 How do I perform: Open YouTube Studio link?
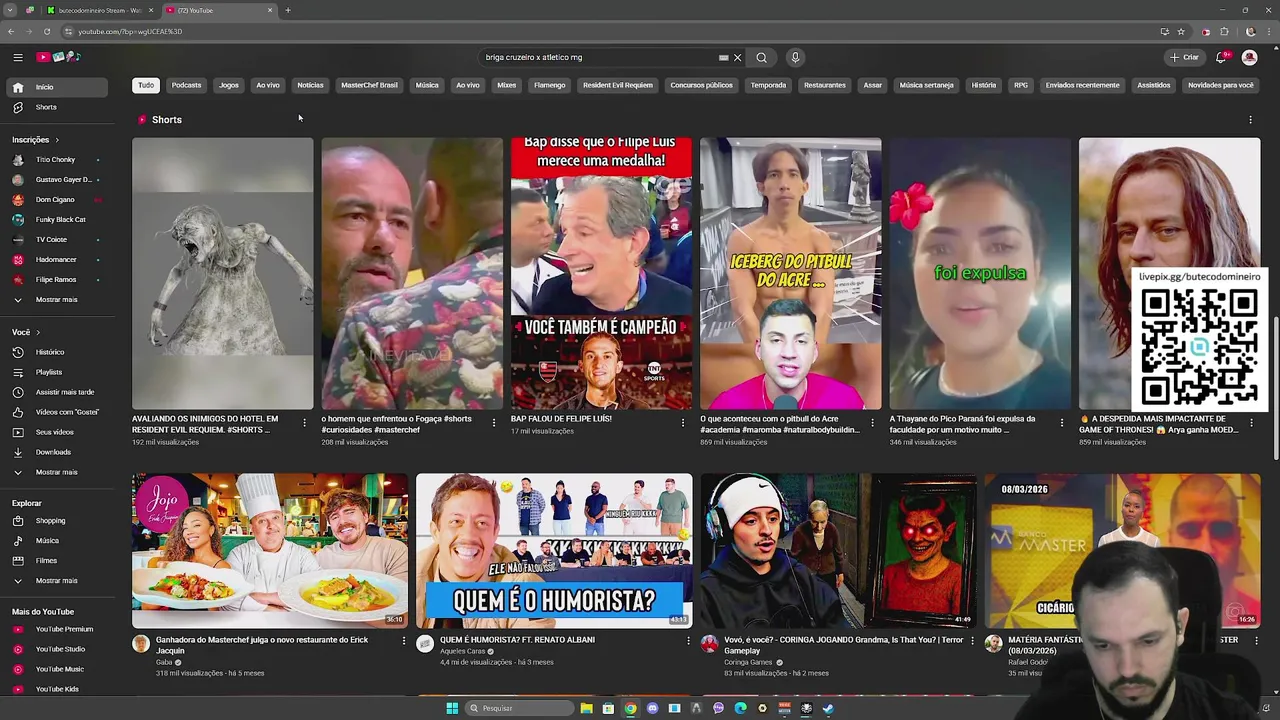tap(58, 649)
